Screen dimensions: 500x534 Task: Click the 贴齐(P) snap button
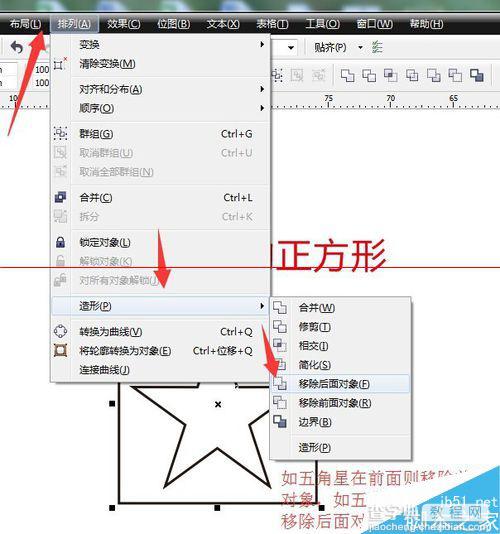(x=330, y=47)
